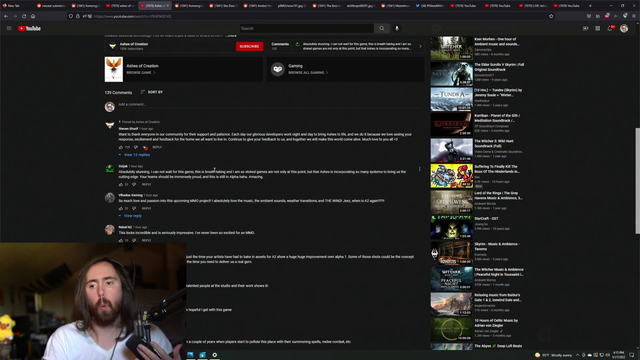Like the 'Absolutely stunning' comment
The image size is (640, 360).
(121, 184)
